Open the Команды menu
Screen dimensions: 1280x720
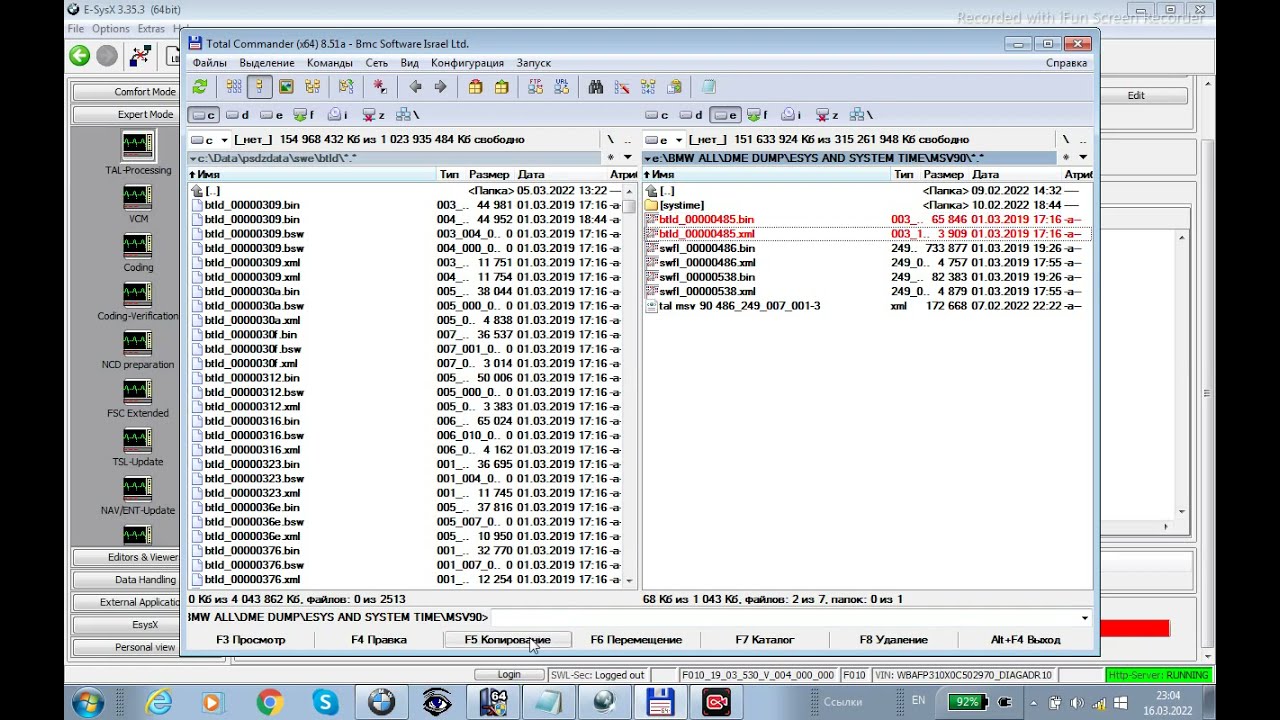point(330,63)
